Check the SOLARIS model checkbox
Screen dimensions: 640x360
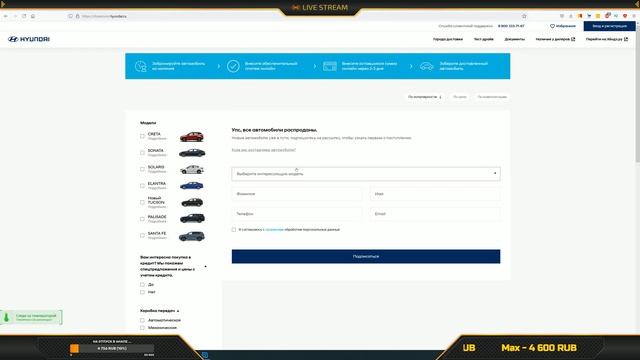pyautogui.click(x=142, y=169)
